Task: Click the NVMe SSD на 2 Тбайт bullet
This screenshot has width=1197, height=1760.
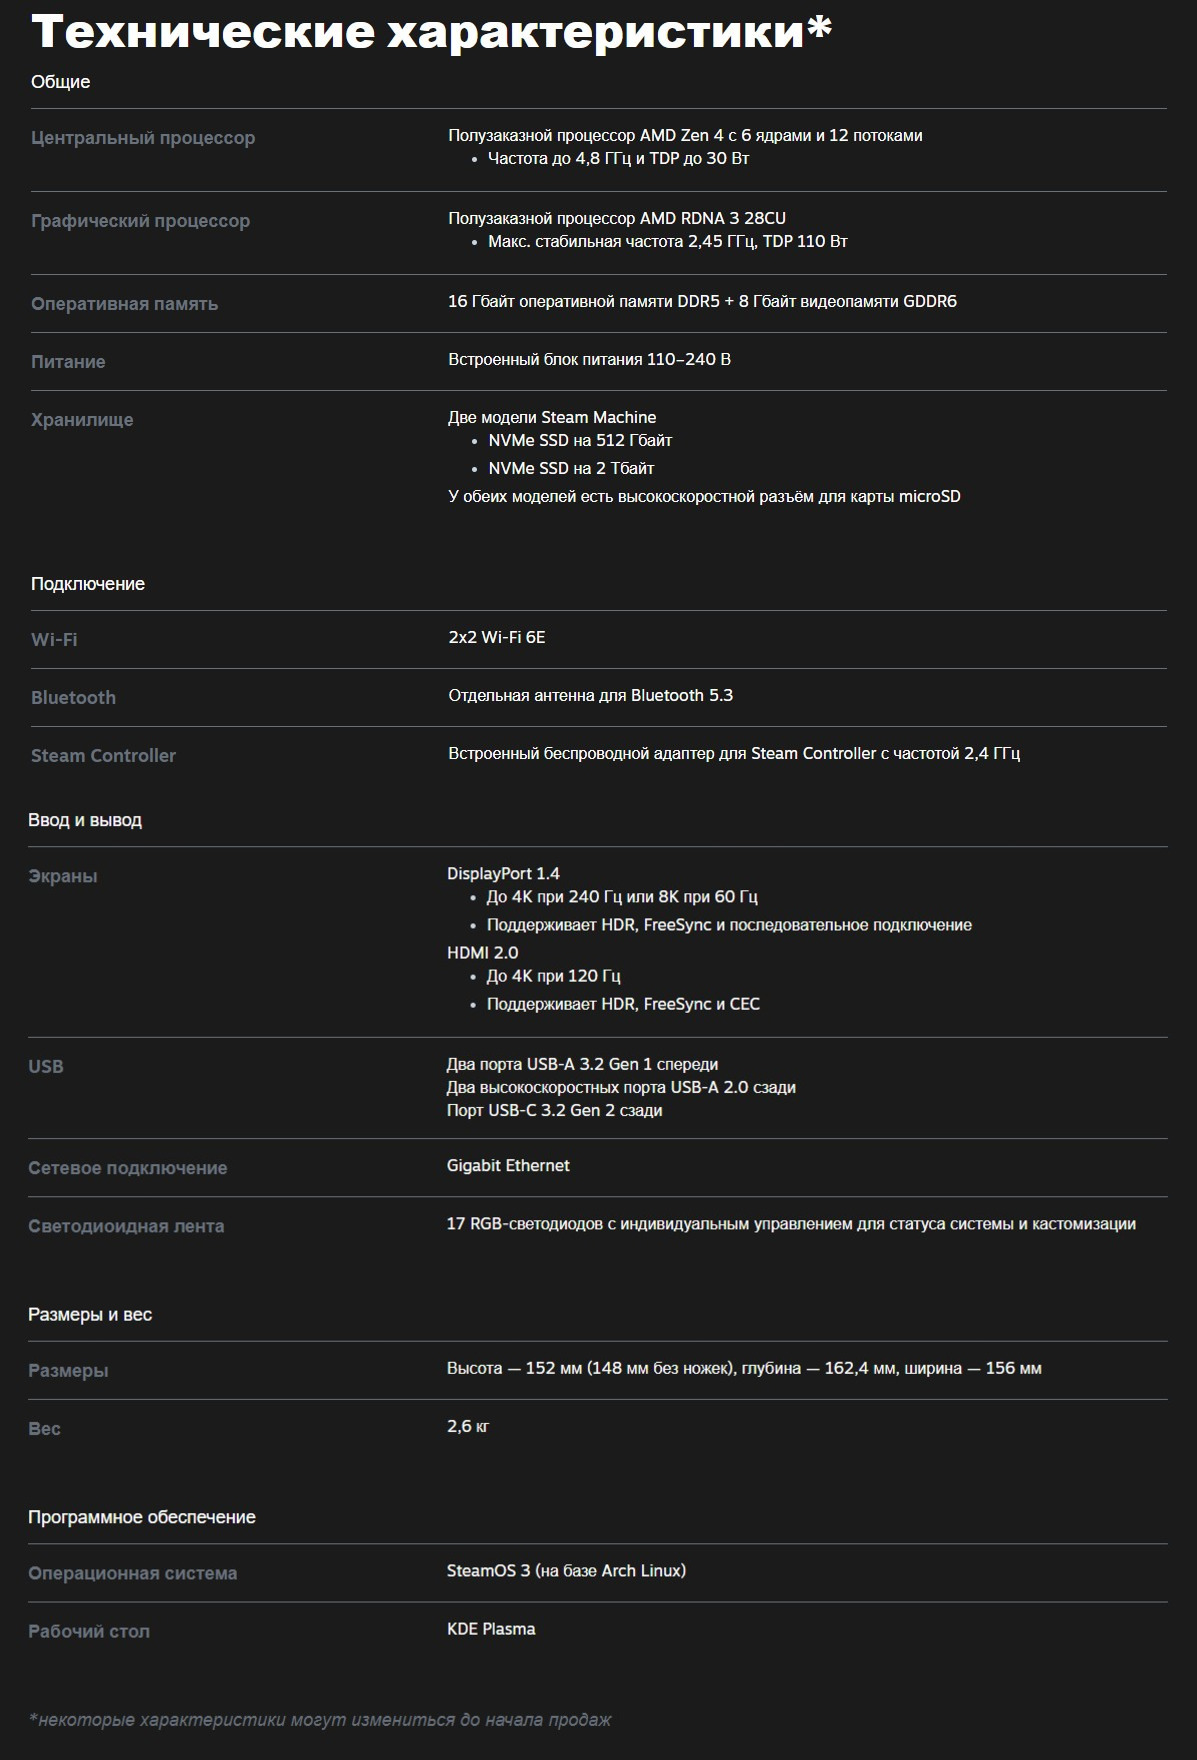Action: [x=571, y=468]
